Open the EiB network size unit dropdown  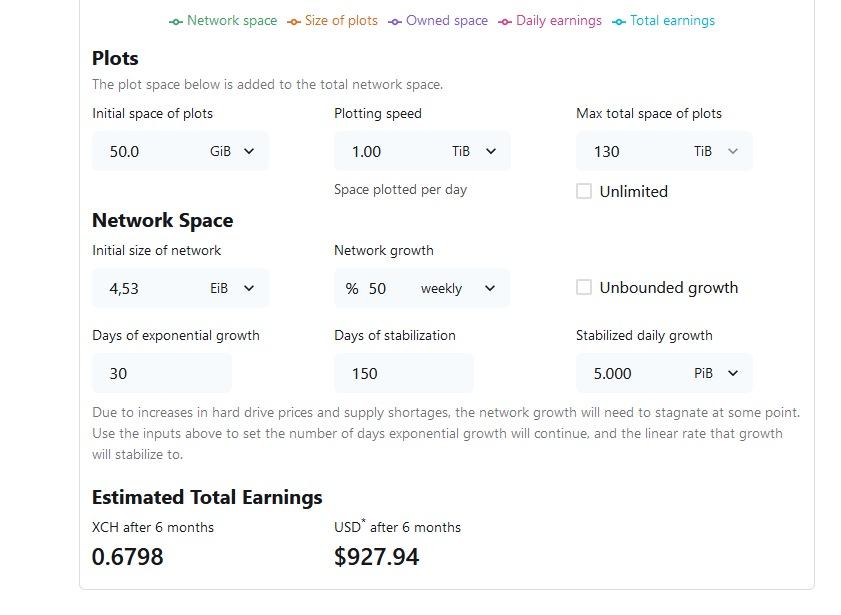[x=232, y=288]
